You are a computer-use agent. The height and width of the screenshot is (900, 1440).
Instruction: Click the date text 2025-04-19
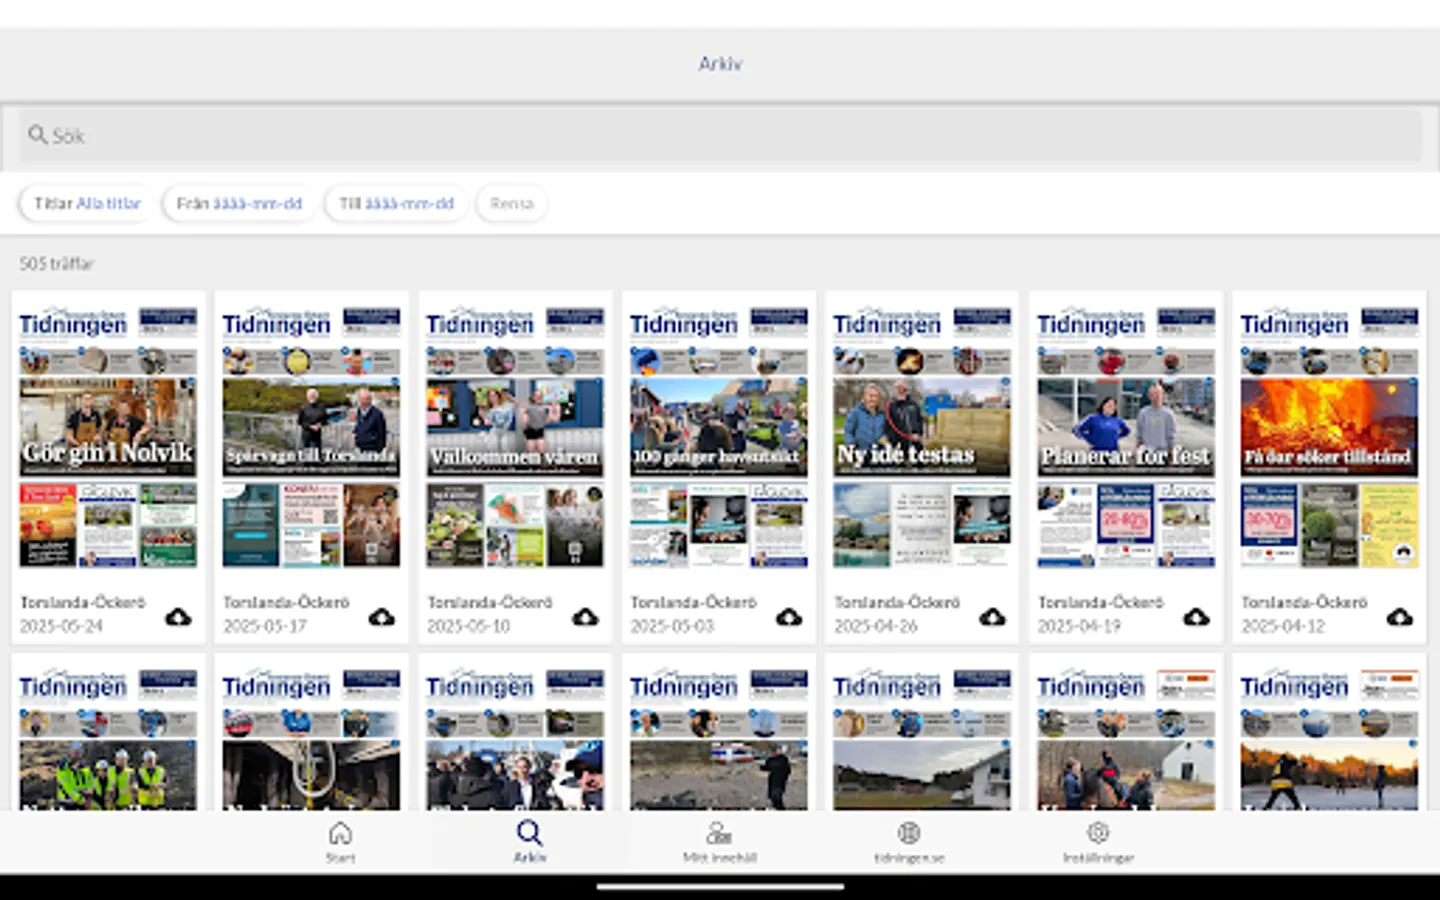click(1079, 626)
